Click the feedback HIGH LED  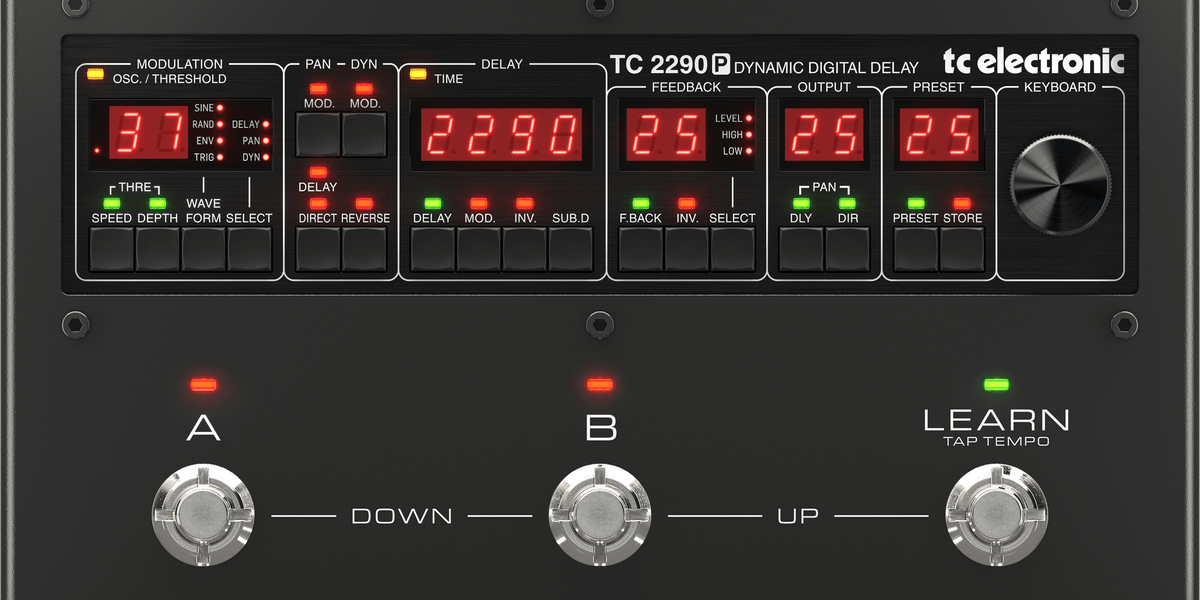749,135
